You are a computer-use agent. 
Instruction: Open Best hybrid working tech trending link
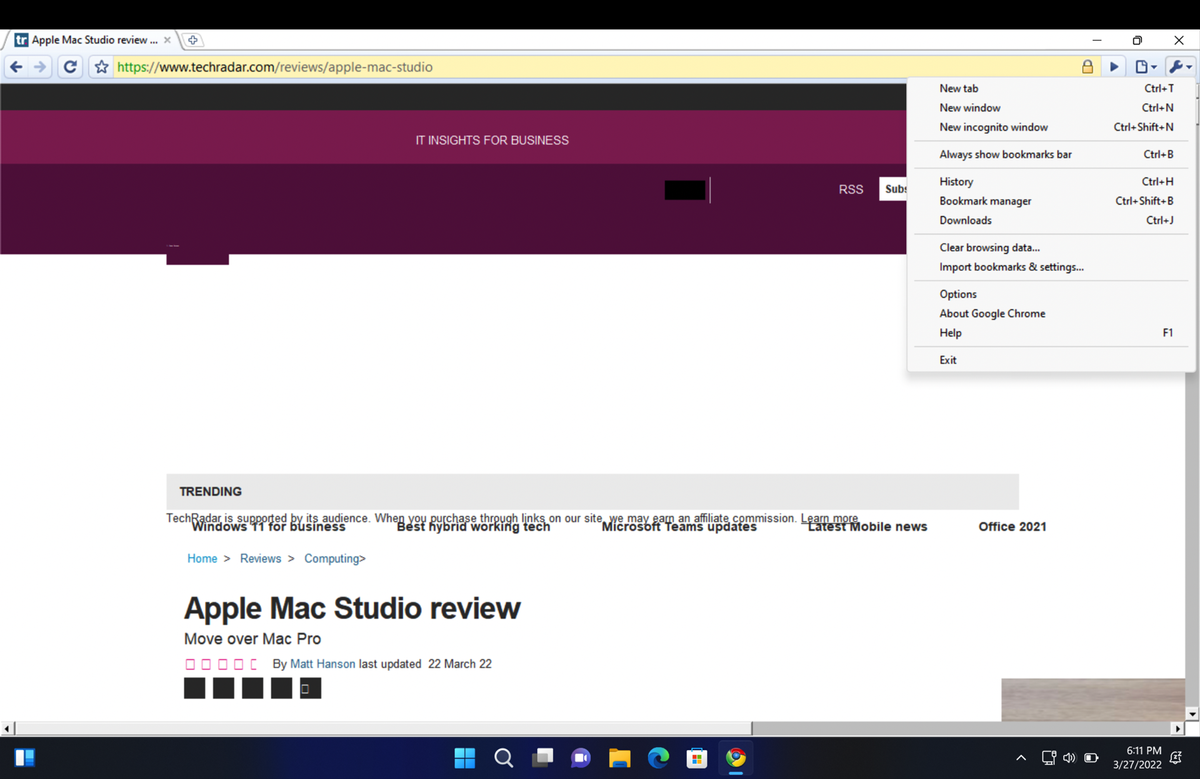point(473,526)
